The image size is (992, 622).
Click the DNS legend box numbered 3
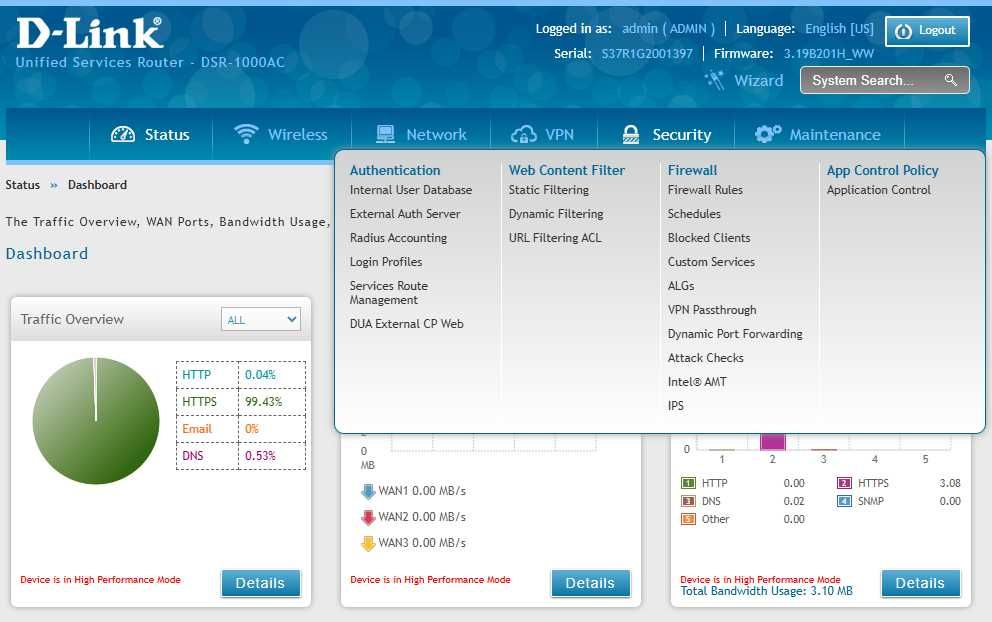coord(688,501)
